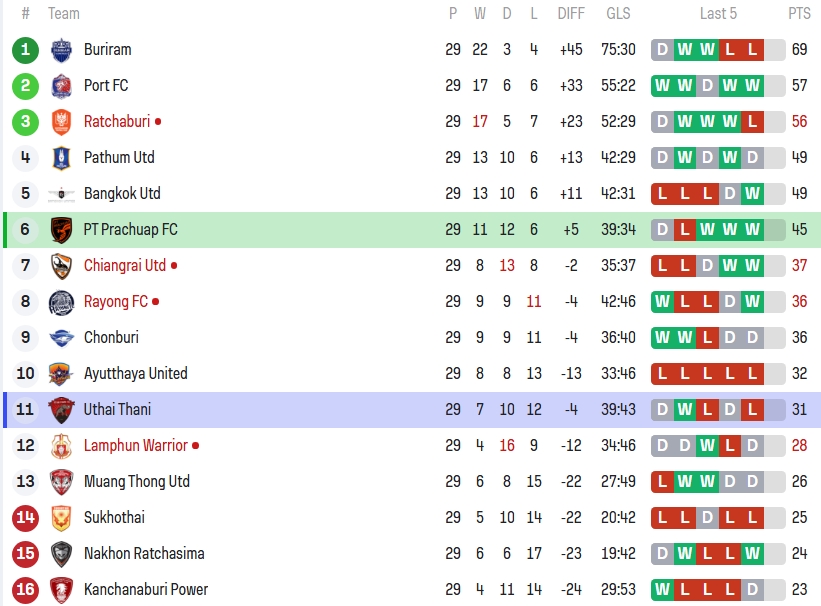
Task: Click Ayutthaya United's last loss form badge
Action: pos(752,373)
